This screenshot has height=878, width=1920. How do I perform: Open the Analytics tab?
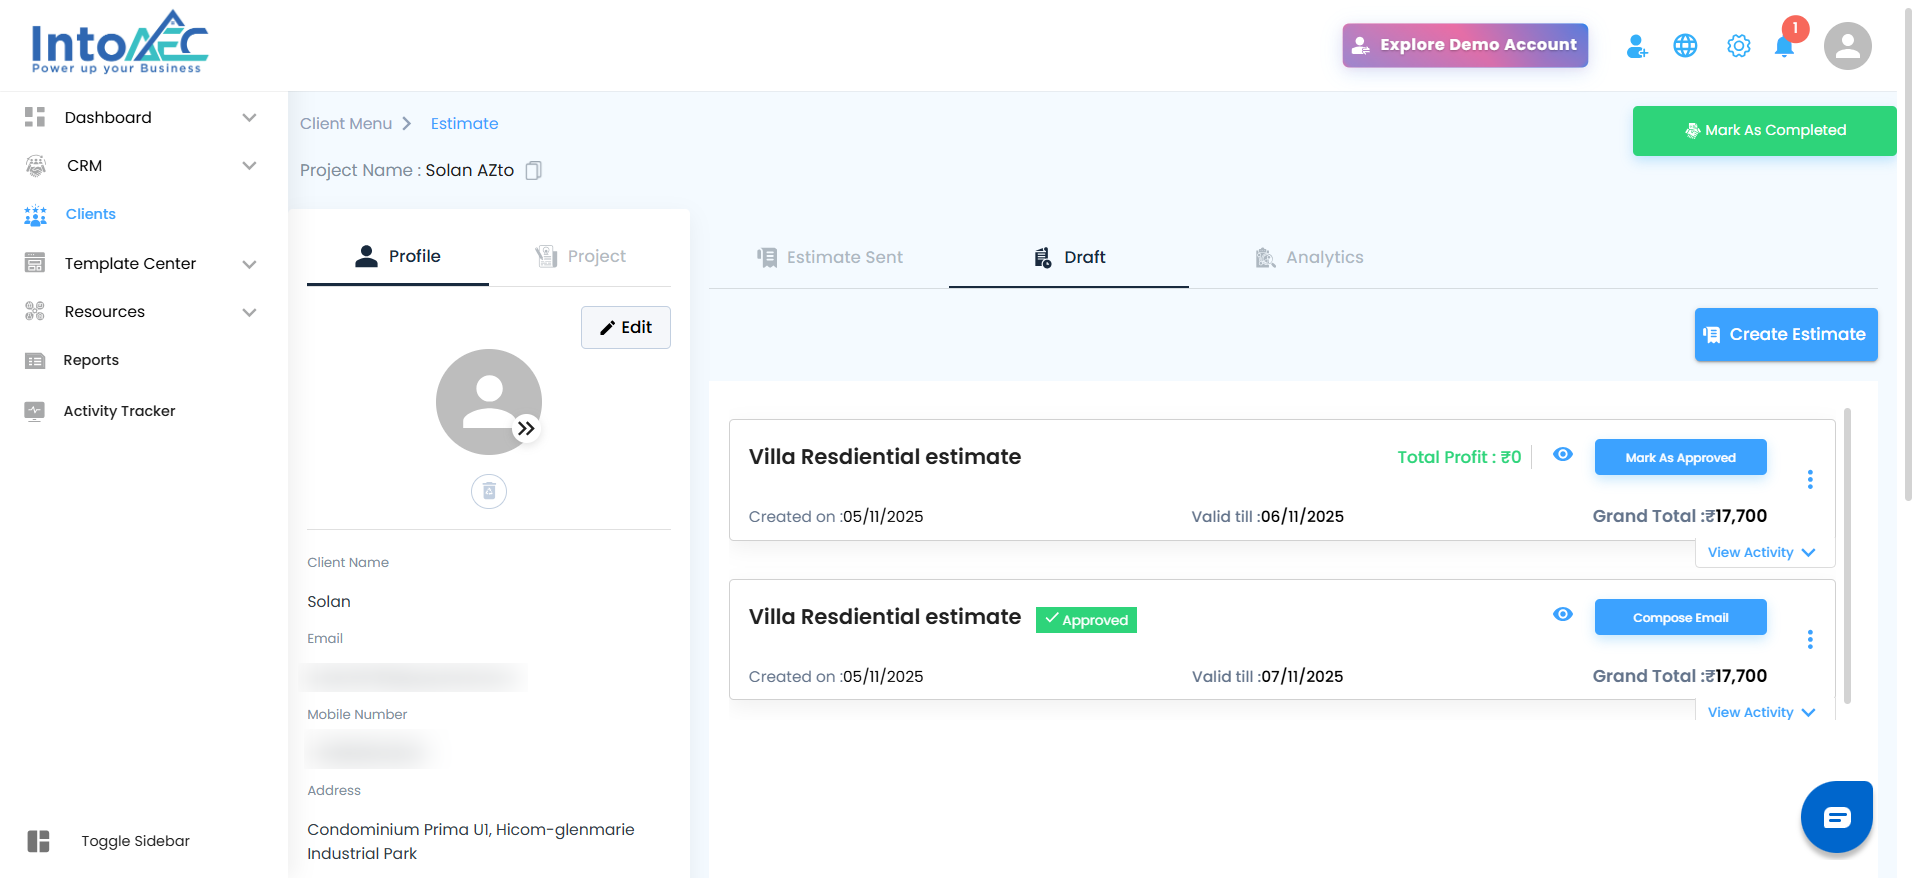coord(1309,258)
